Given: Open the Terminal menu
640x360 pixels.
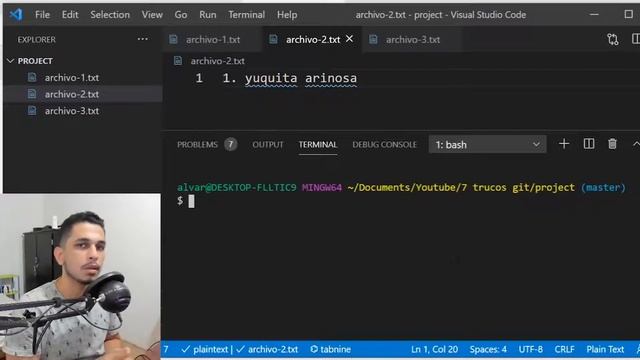Looking at the screenshot, I should [247, 15].
